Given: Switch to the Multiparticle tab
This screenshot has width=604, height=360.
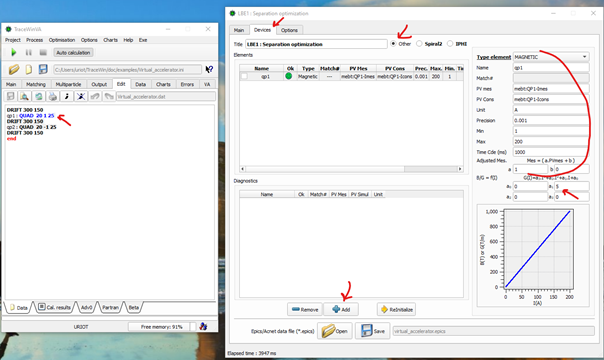Looking at the screenshot, I should (68, 84).
